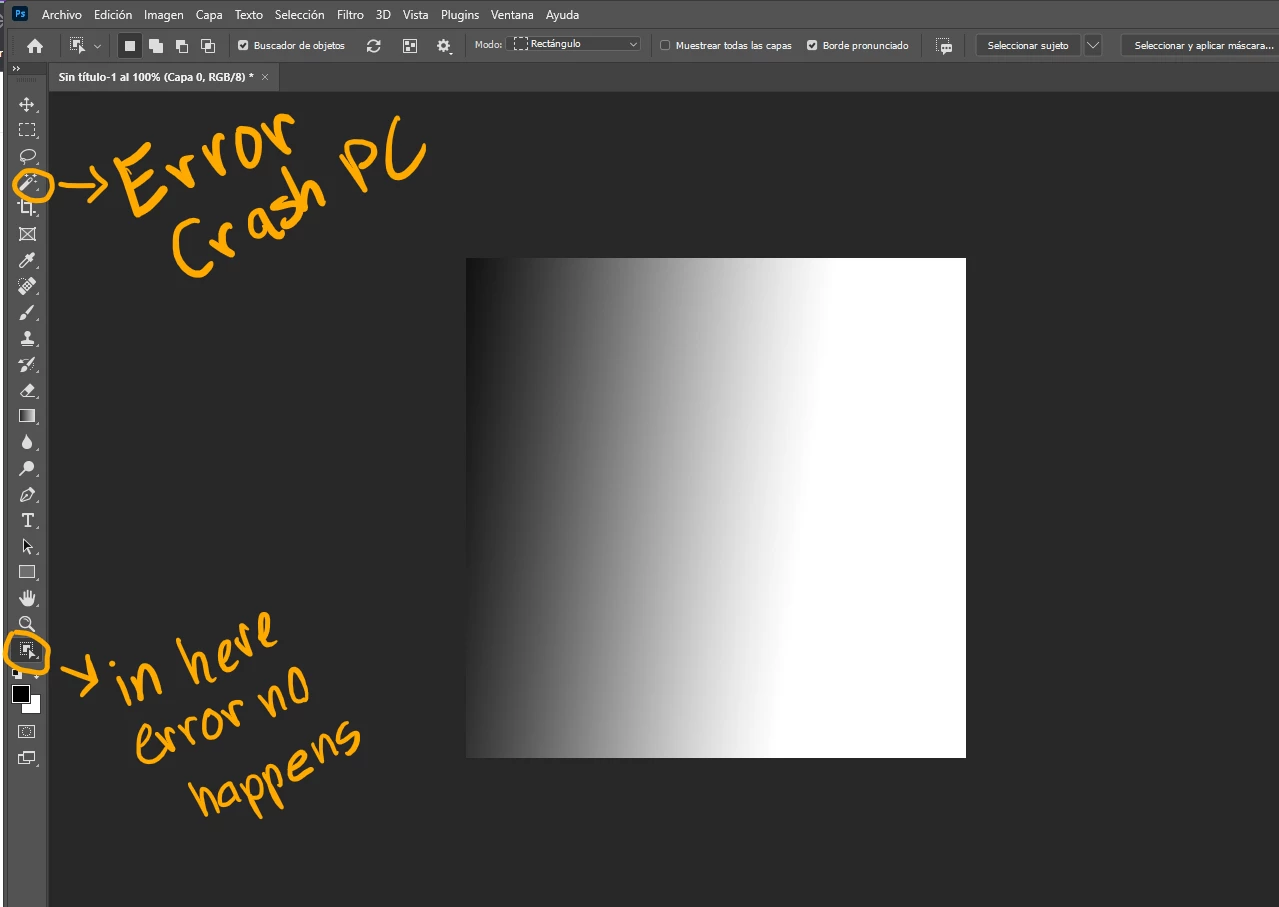Toggle Buscador de objetos checkbox
Screen dimensions: 1279x907
click(x=243, y=46)
